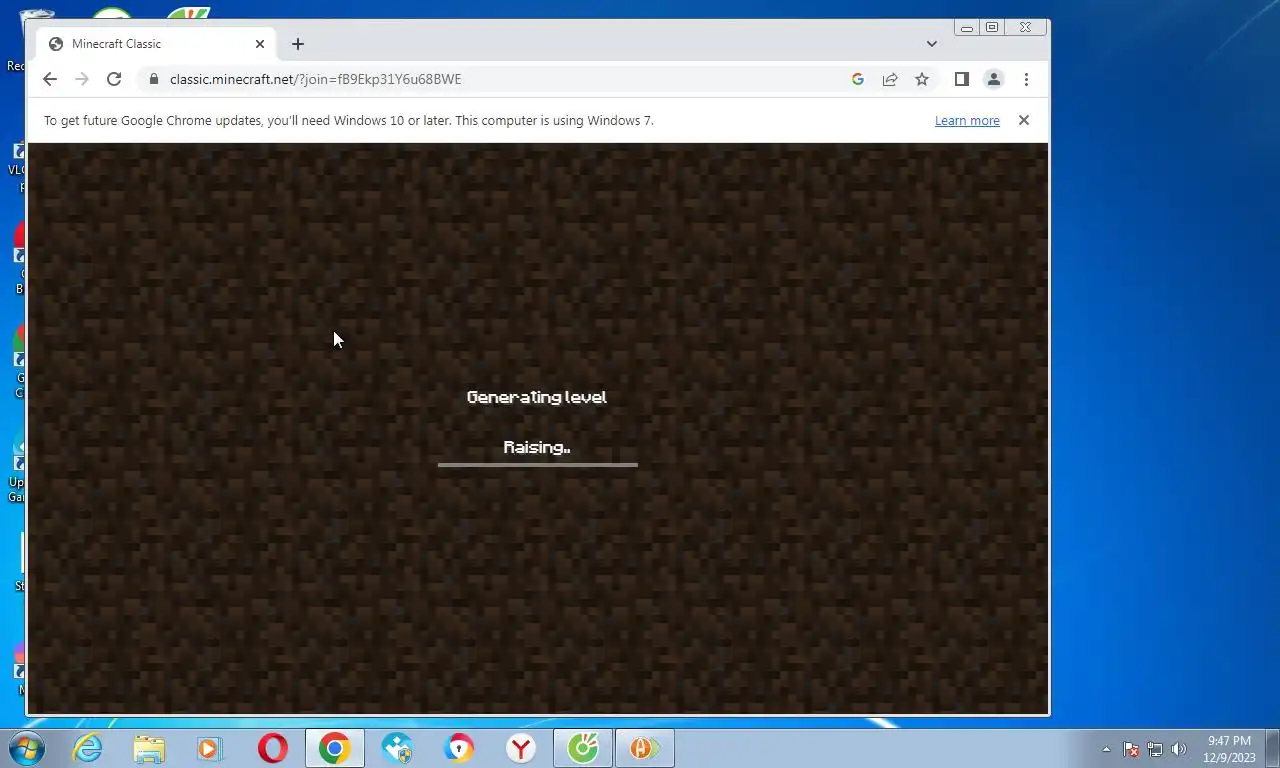Open the Chrome profile avatar
The height and width of the screenshot is (768, 1280).
pos(994,79)
